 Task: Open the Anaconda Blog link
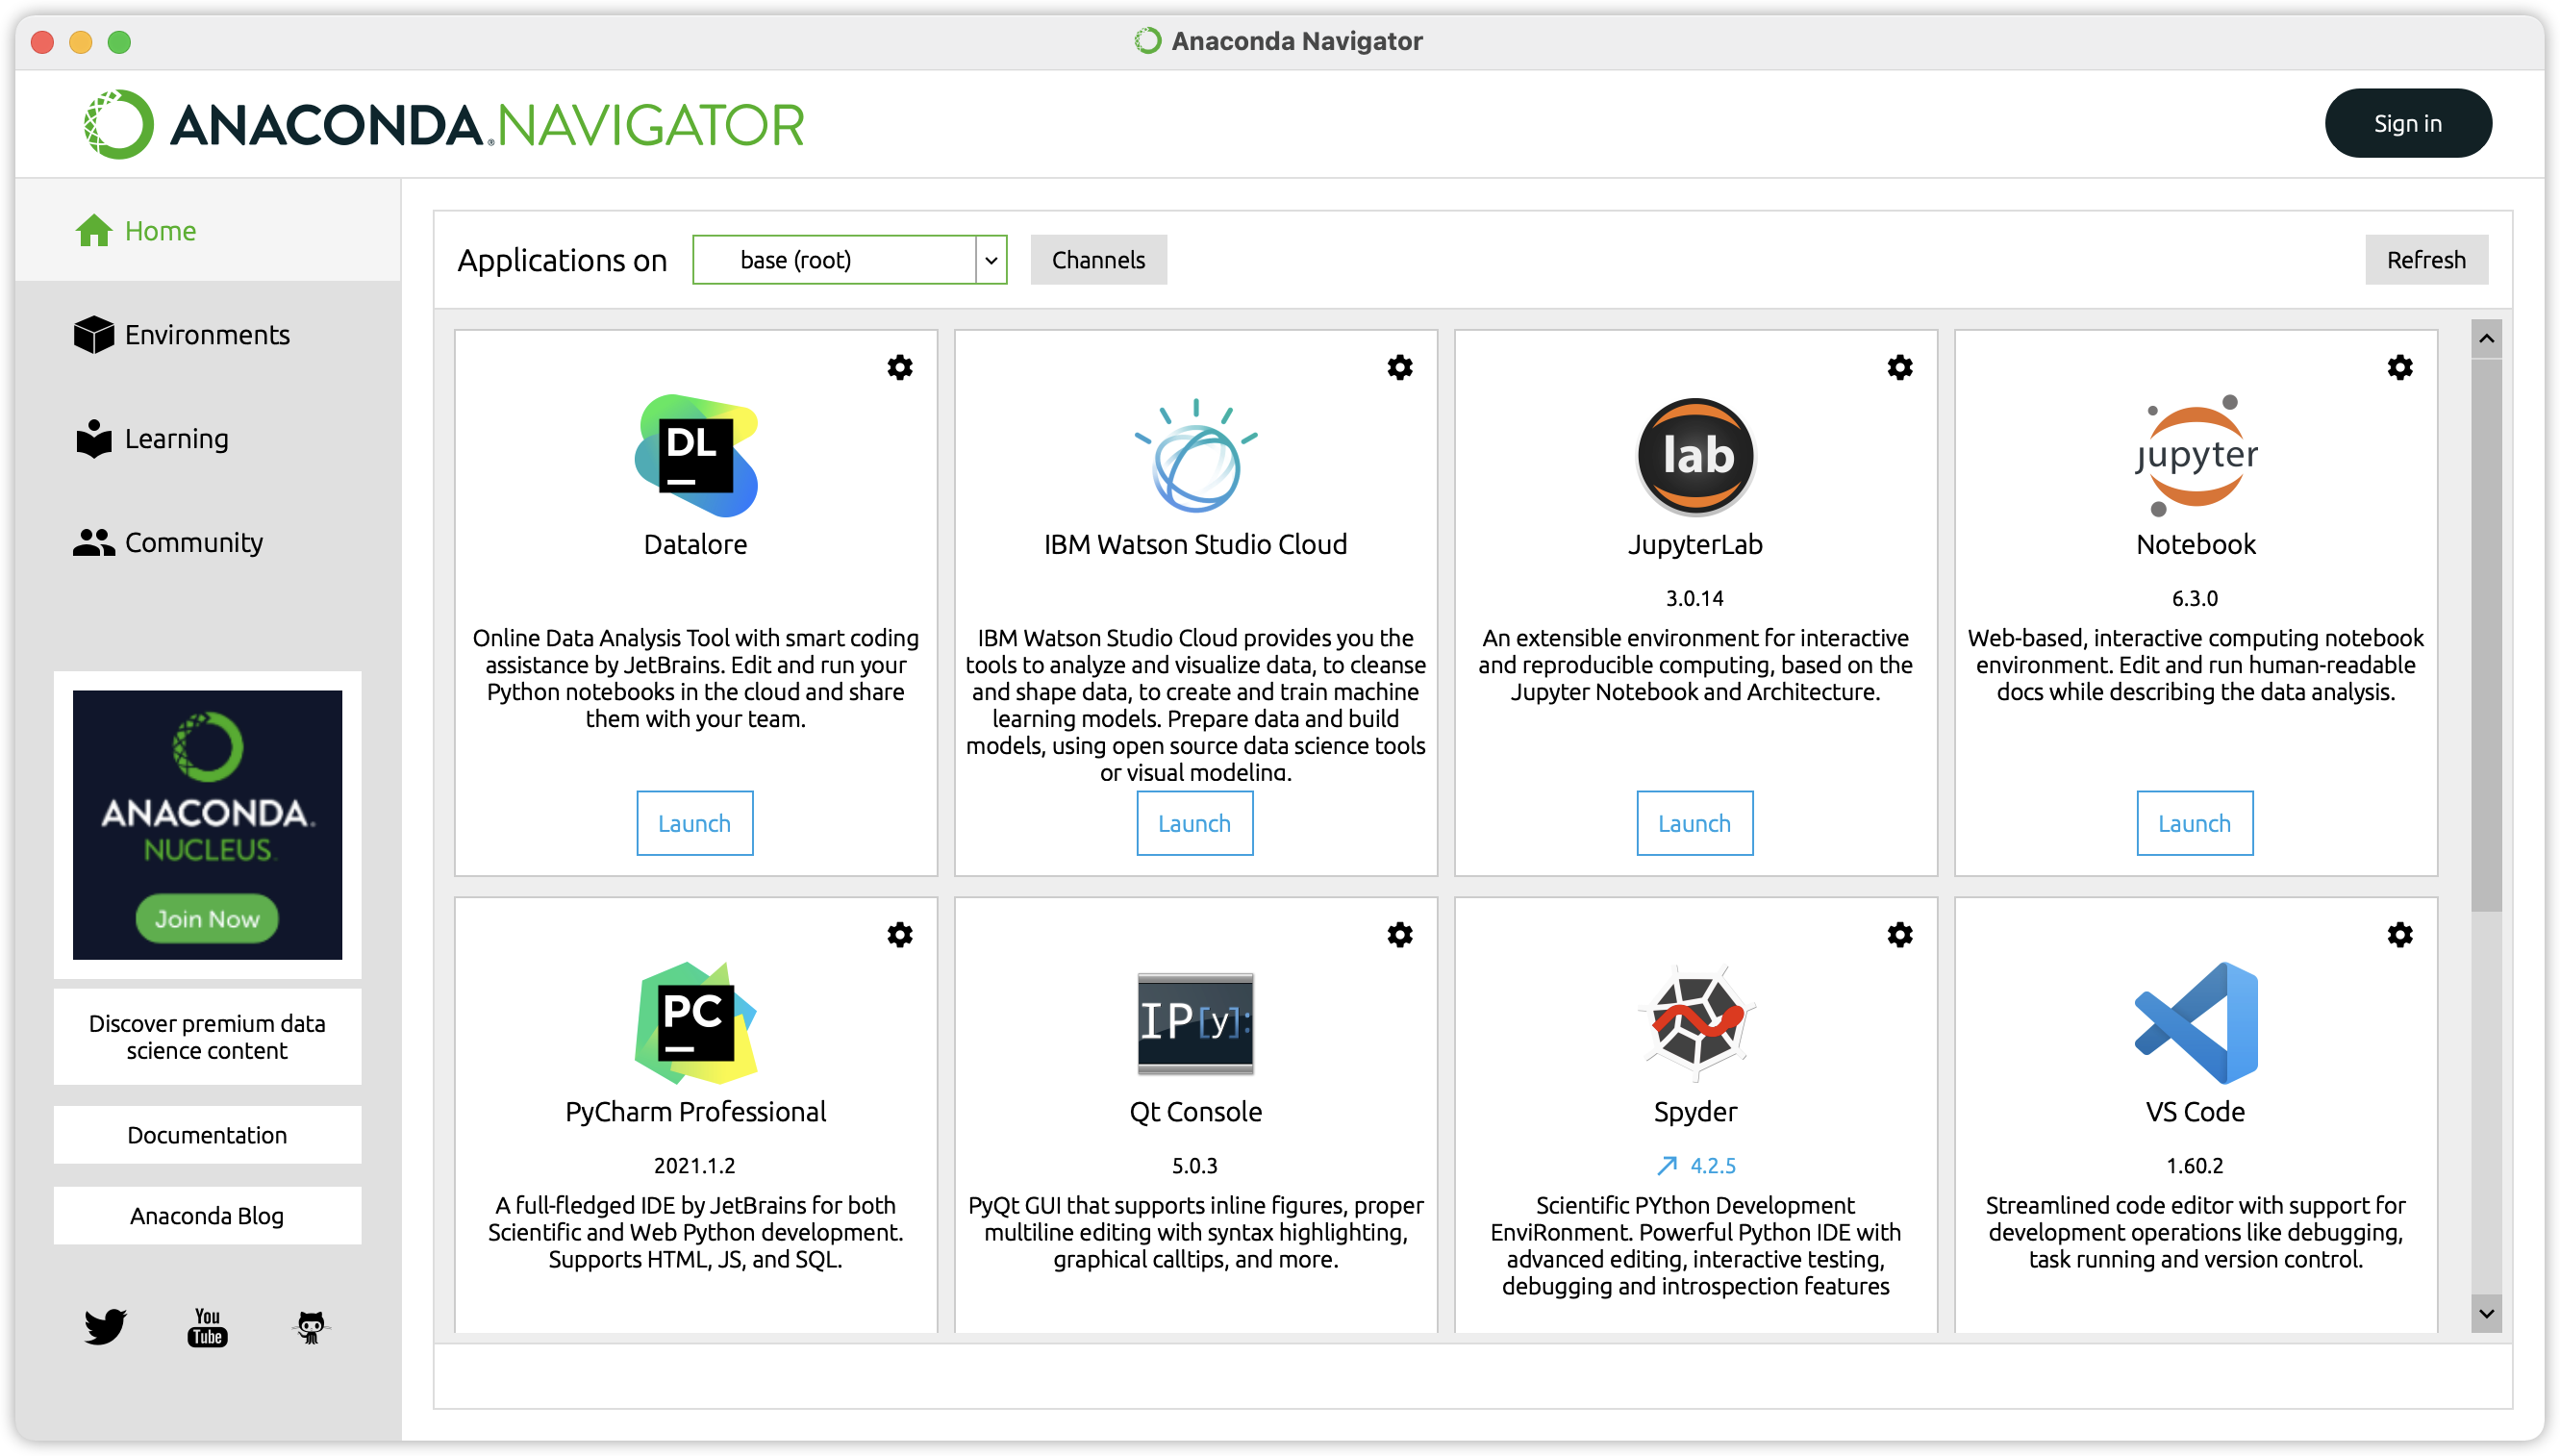[x=207, y=1216]
